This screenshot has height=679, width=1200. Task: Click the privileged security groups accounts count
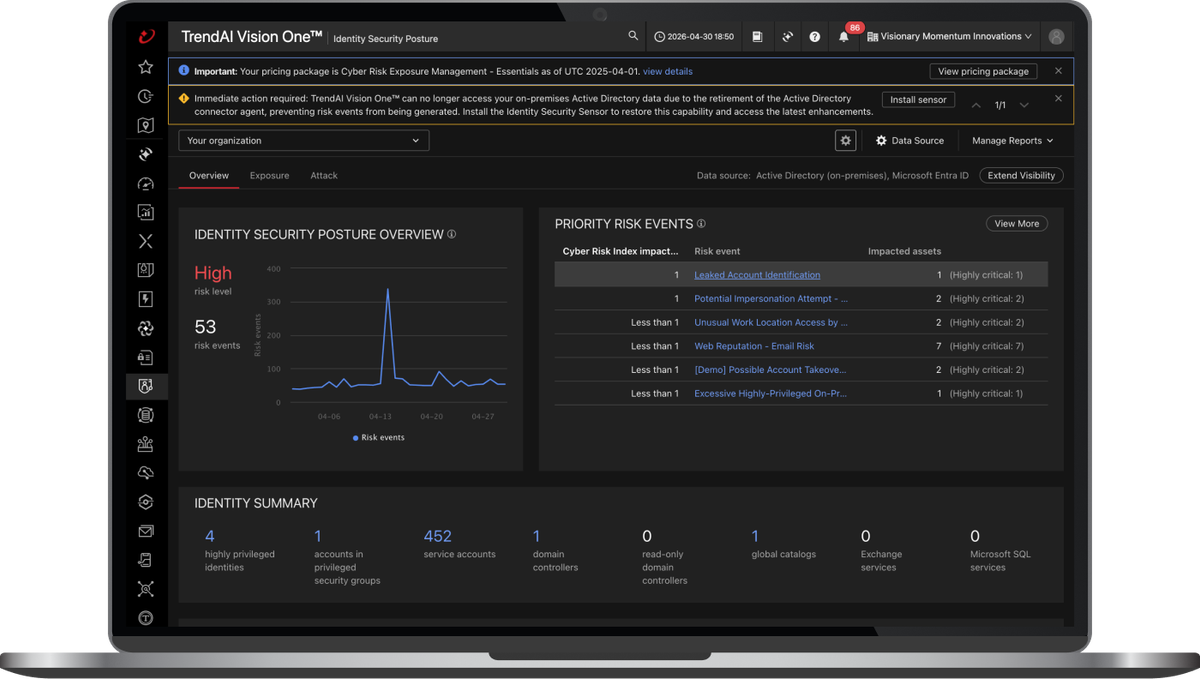(x=318, y=536)
